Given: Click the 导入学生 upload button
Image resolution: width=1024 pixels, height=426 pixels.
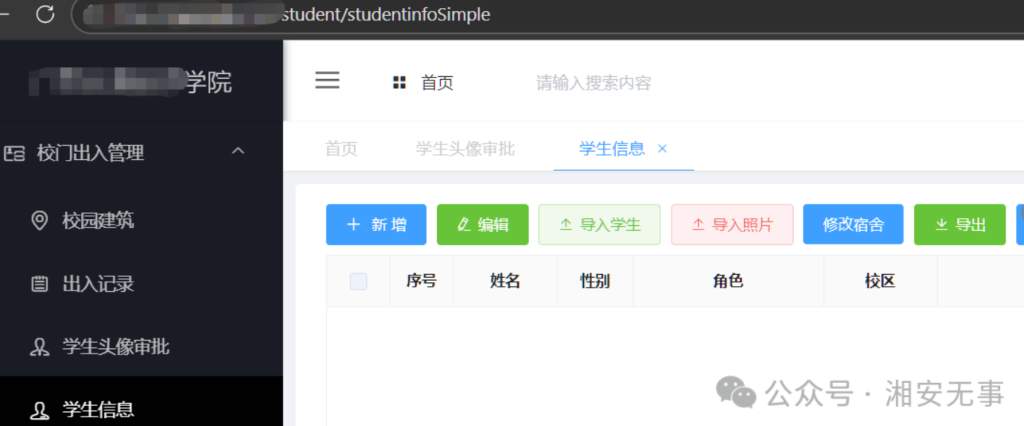Looking at the screenshot, I should pos(599,225).
